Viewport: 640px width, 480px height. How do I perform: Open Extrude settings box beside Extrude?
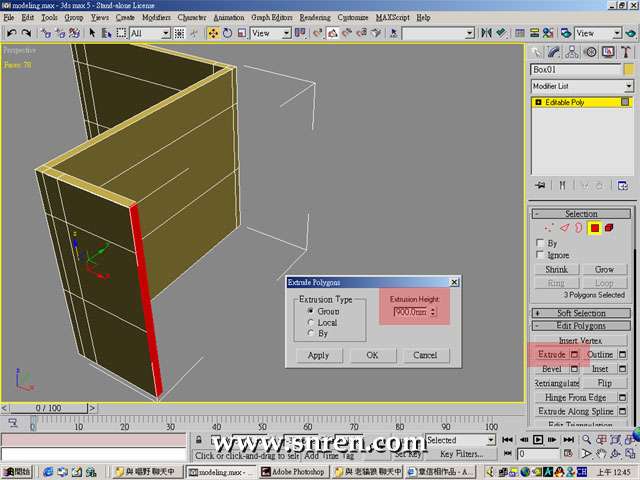pos(576,355)
